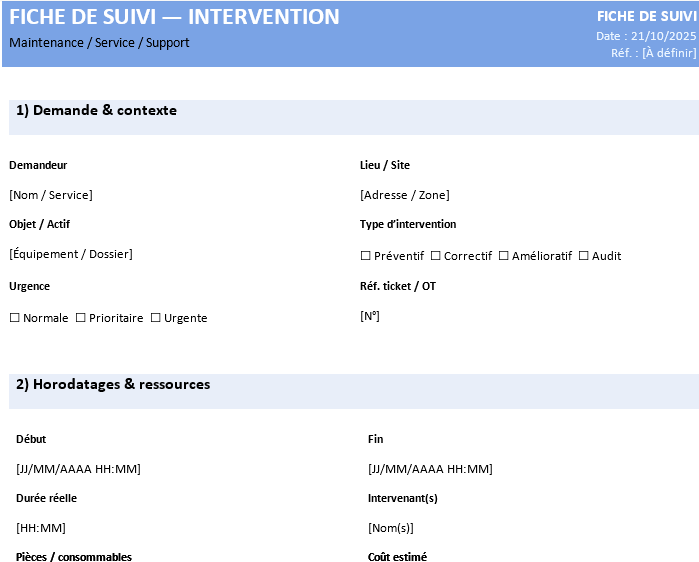The image size is (699, 562).
Task: Select the [HH:MM] field under Durée réelle
Action: (x=41, y=528)
